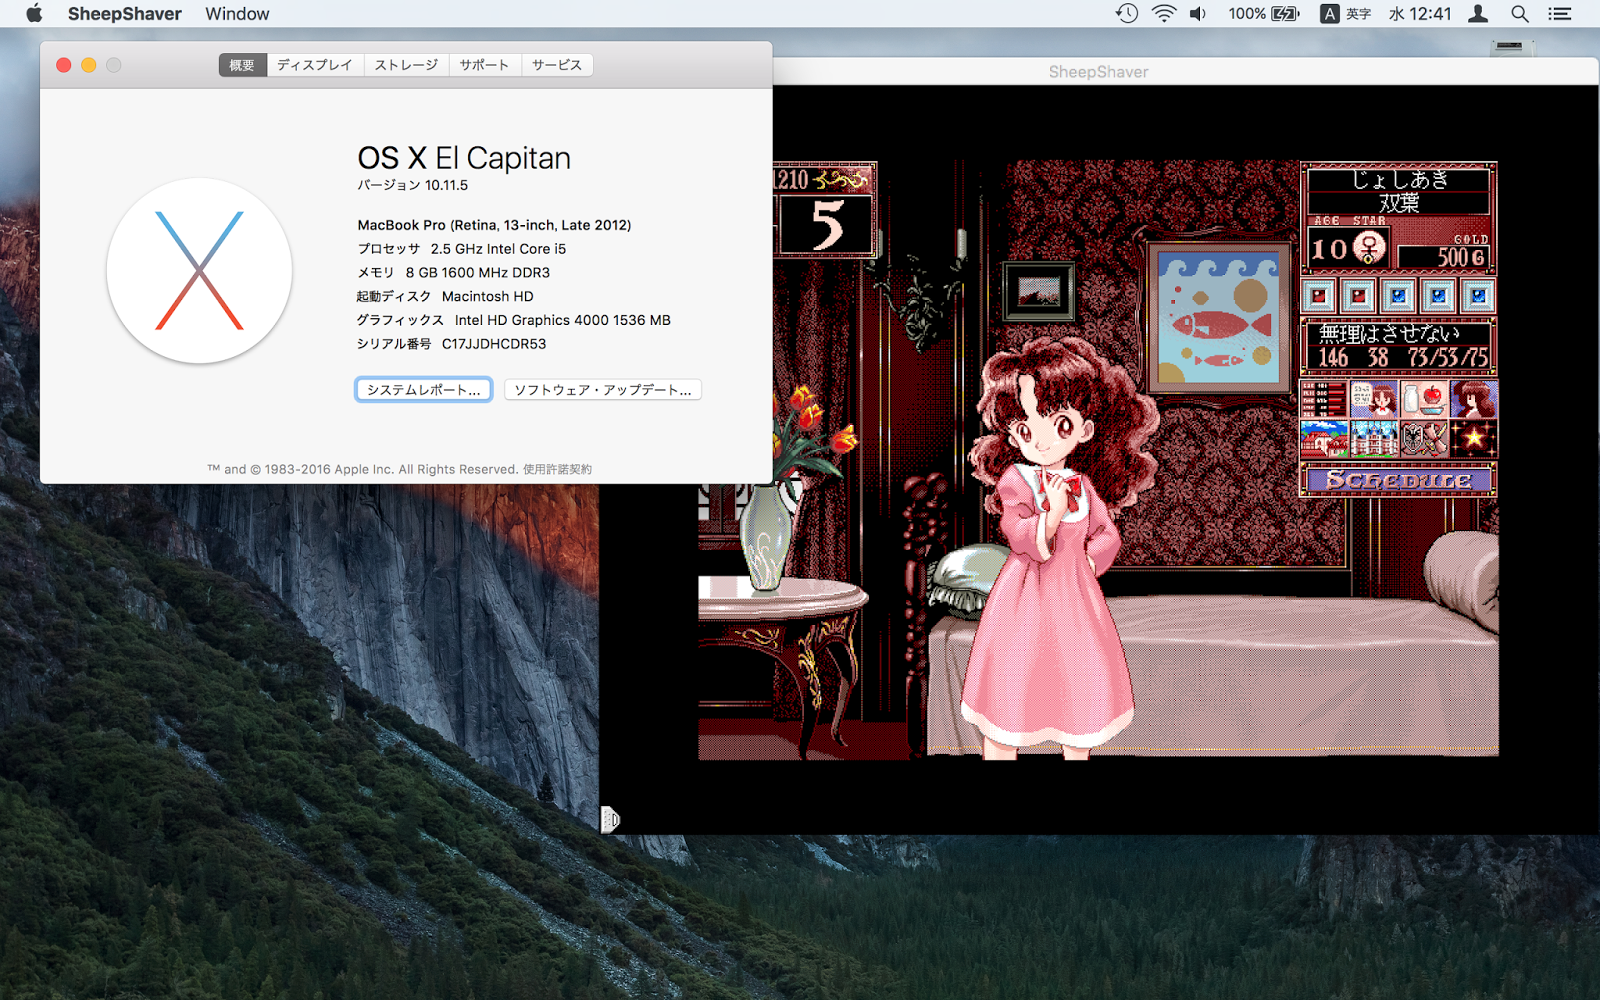Open the shield and sword equipment icon
The image size is (1600, 1000).
(1424, 439)
